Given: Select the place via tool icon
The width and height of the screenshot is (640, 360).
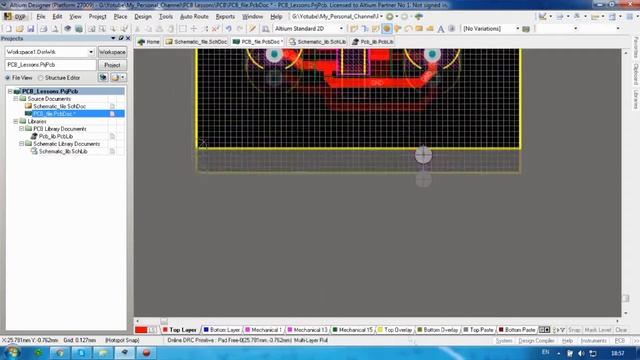Looking at the screenshot, I should click(398, 29).
